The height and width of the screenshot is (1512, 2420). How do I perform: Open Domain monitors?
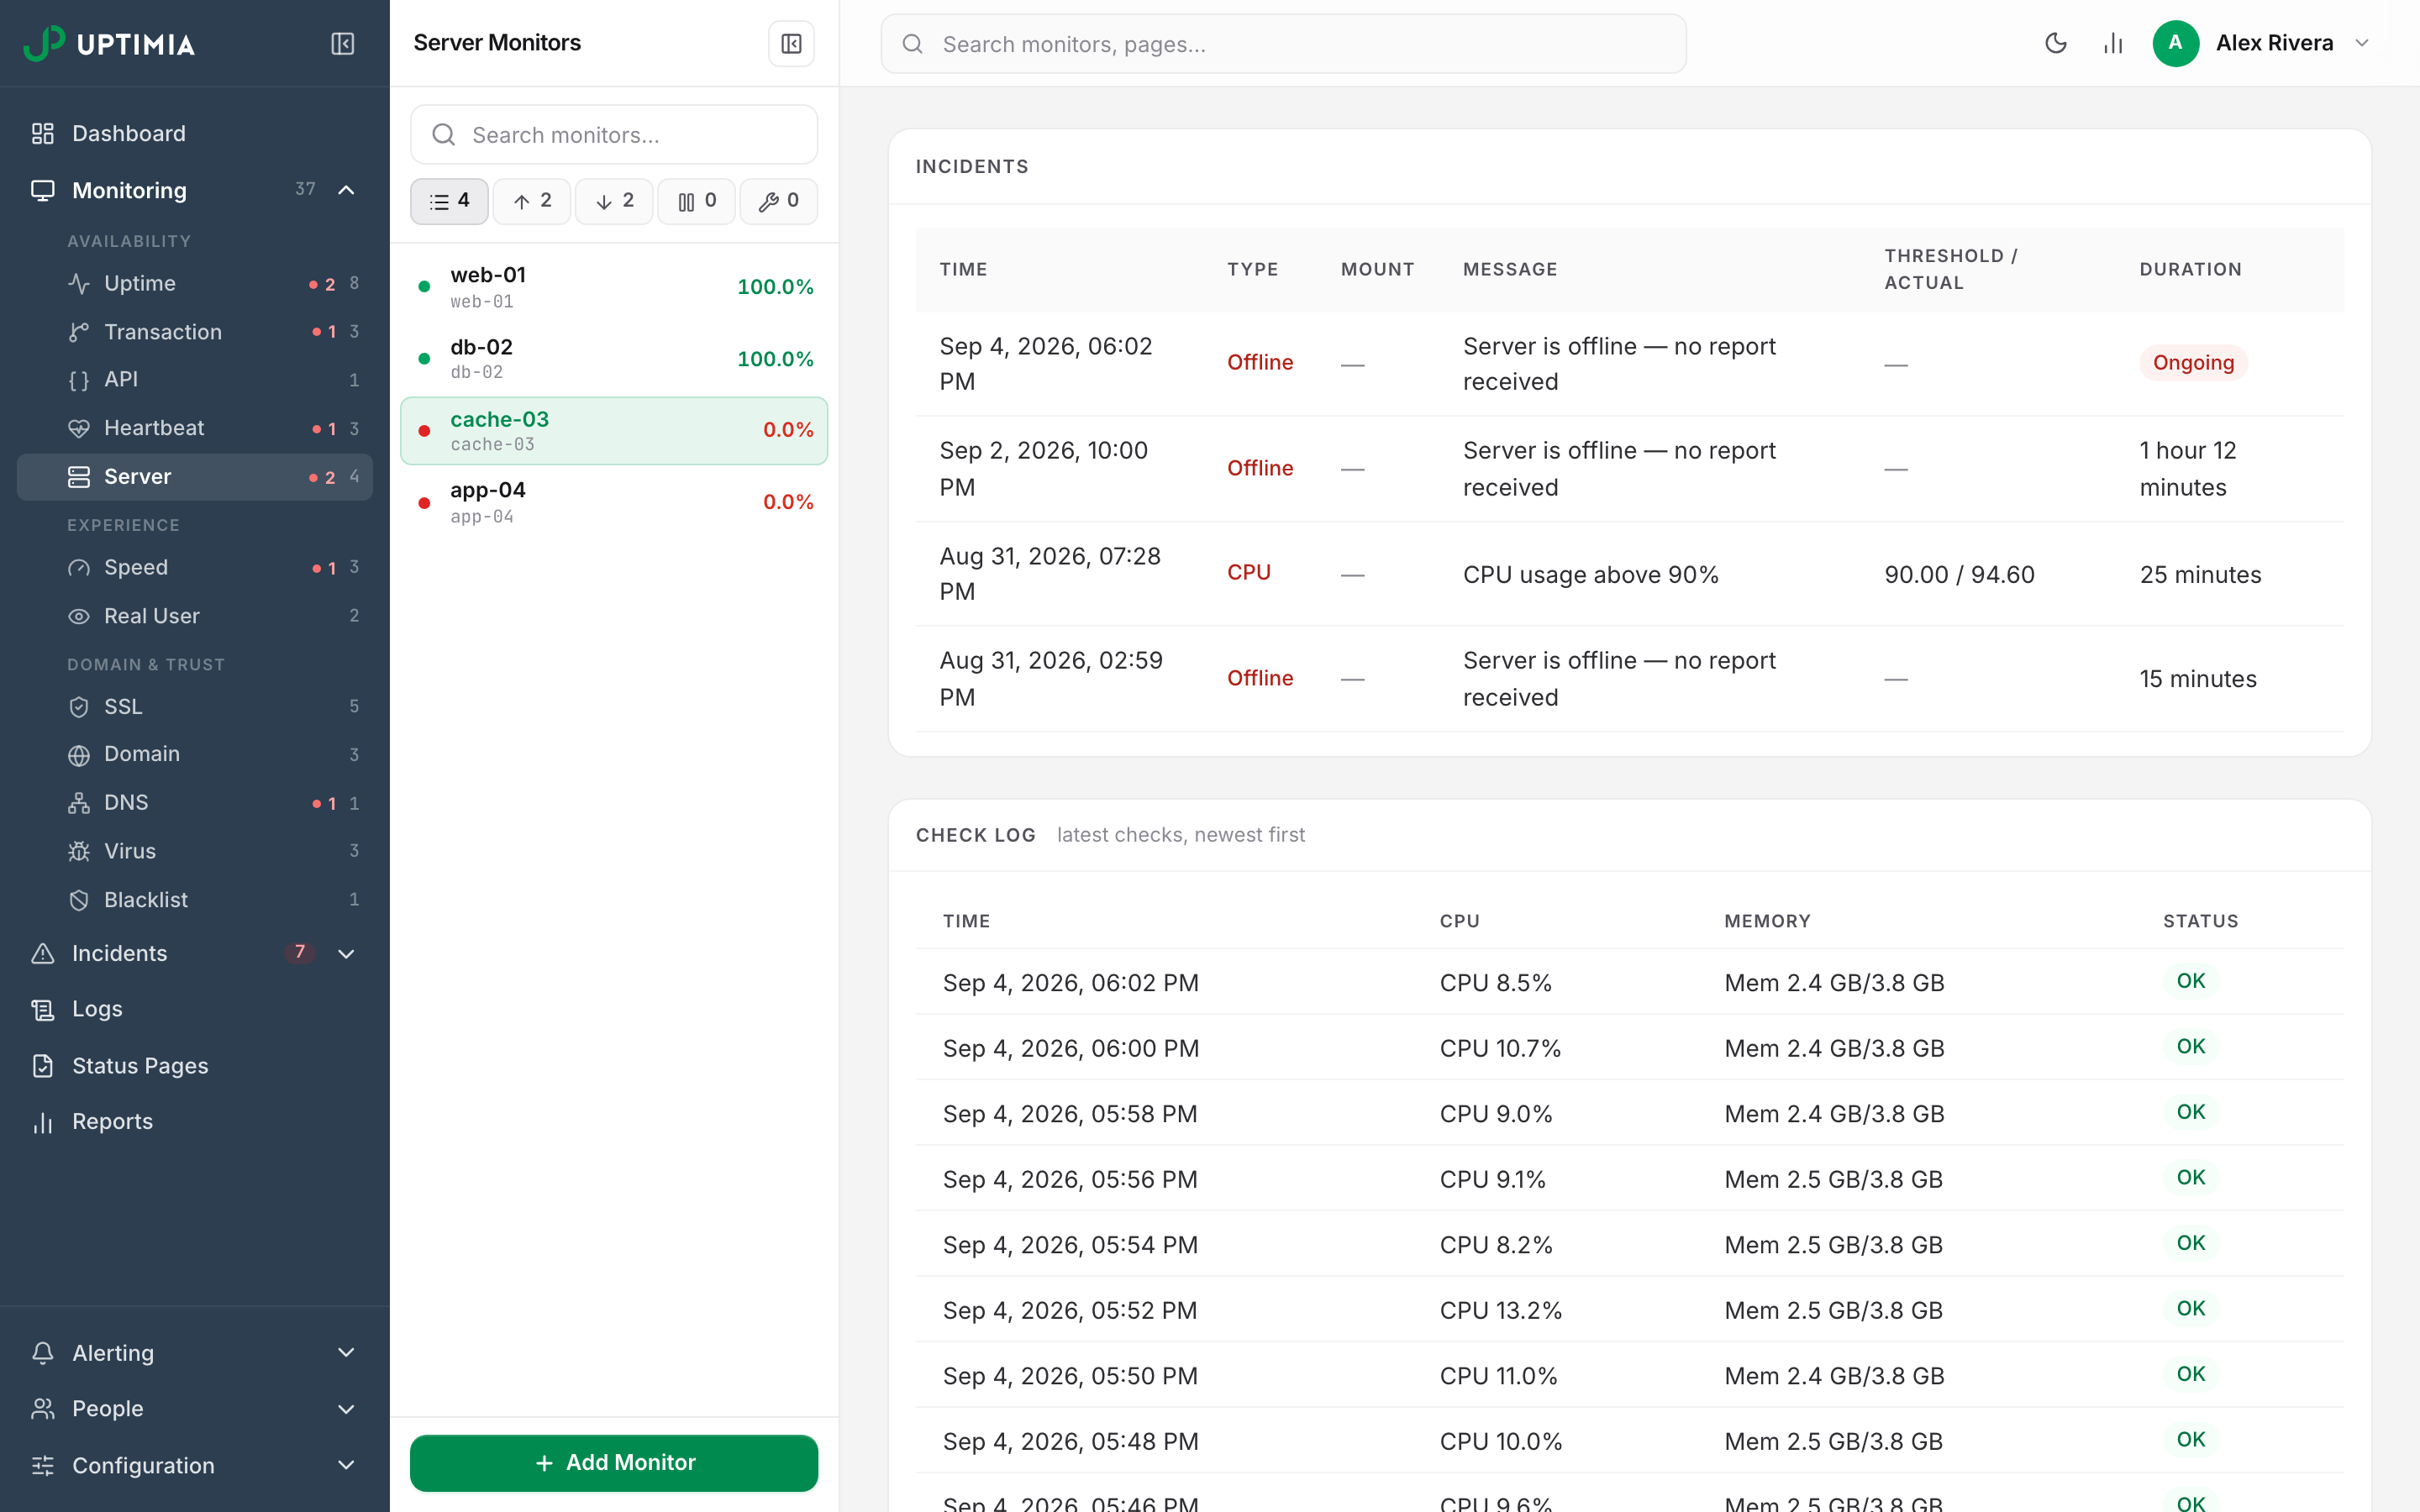pos(195,755)
